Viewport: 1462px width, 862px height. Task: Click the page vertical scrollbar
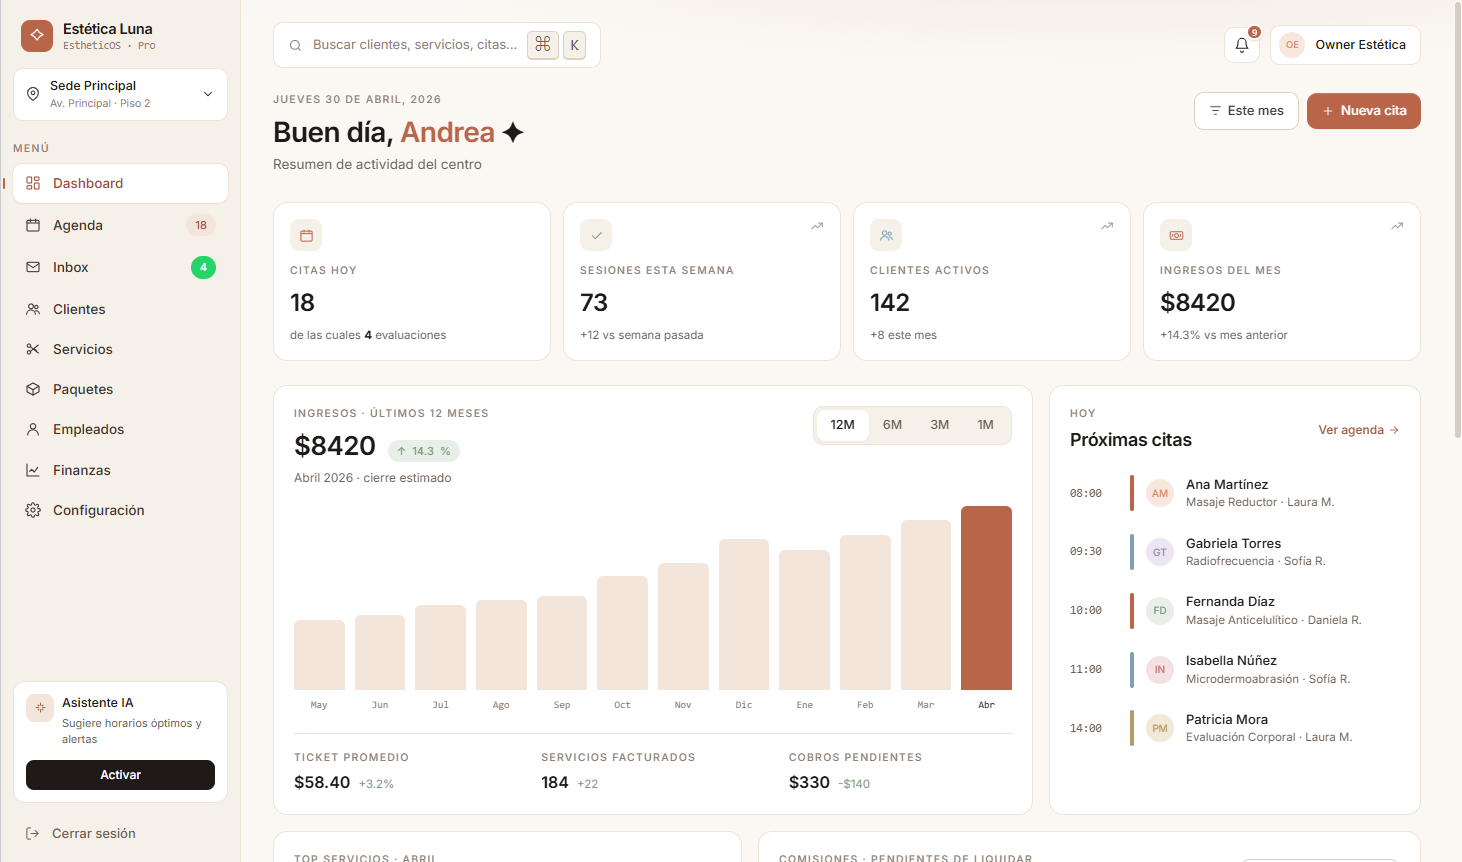[1457, 220]
